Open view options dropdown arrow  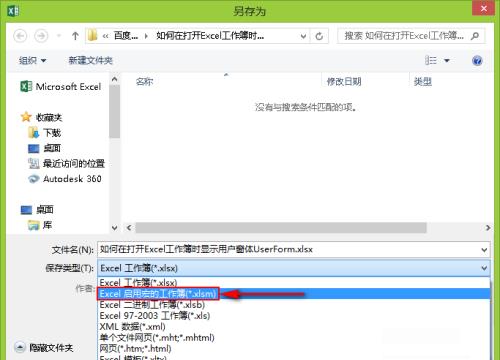[x=447, y=61]
